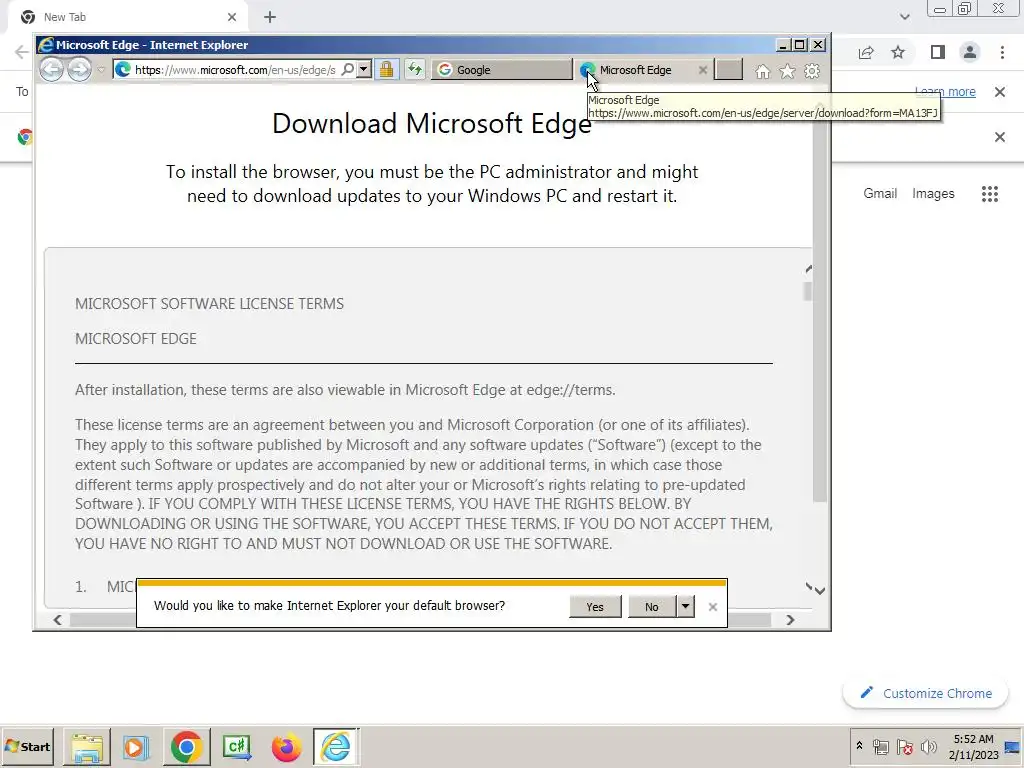This screenshot has width=1024, height=768.
Task: Open the Windows Start menu
Action: pos(27,746)
